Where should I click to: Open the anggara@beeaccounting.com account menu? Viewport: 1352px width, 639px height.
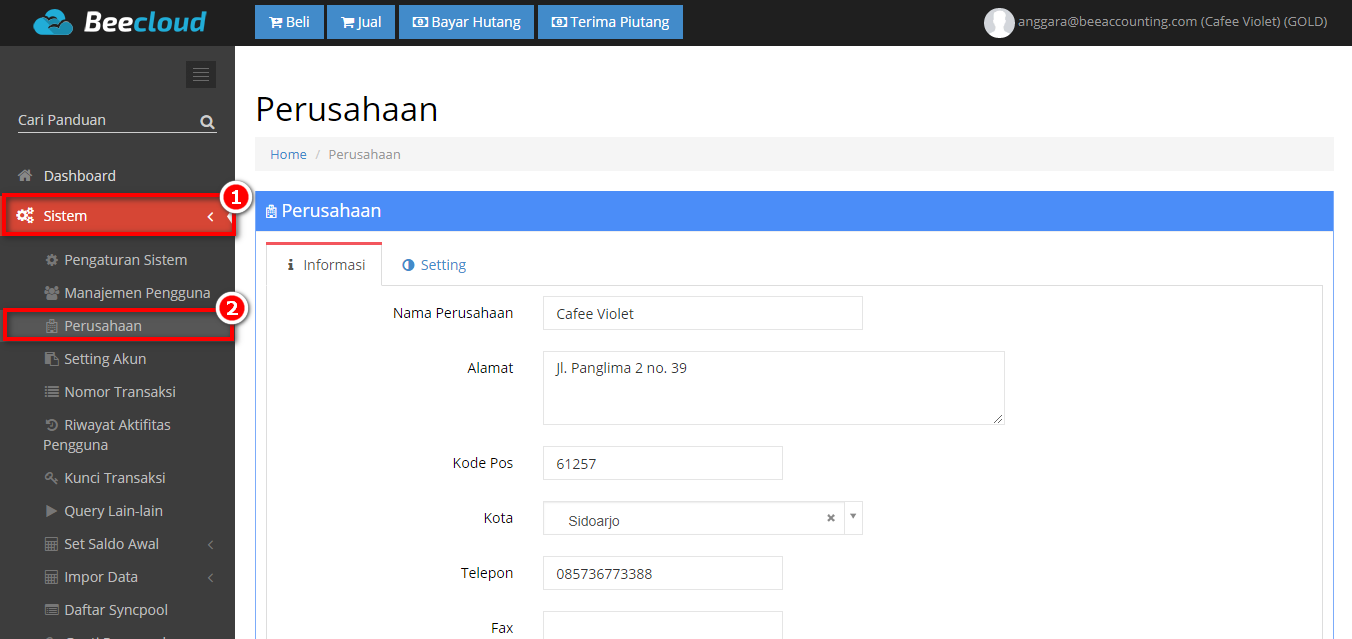pos(1172,21)
